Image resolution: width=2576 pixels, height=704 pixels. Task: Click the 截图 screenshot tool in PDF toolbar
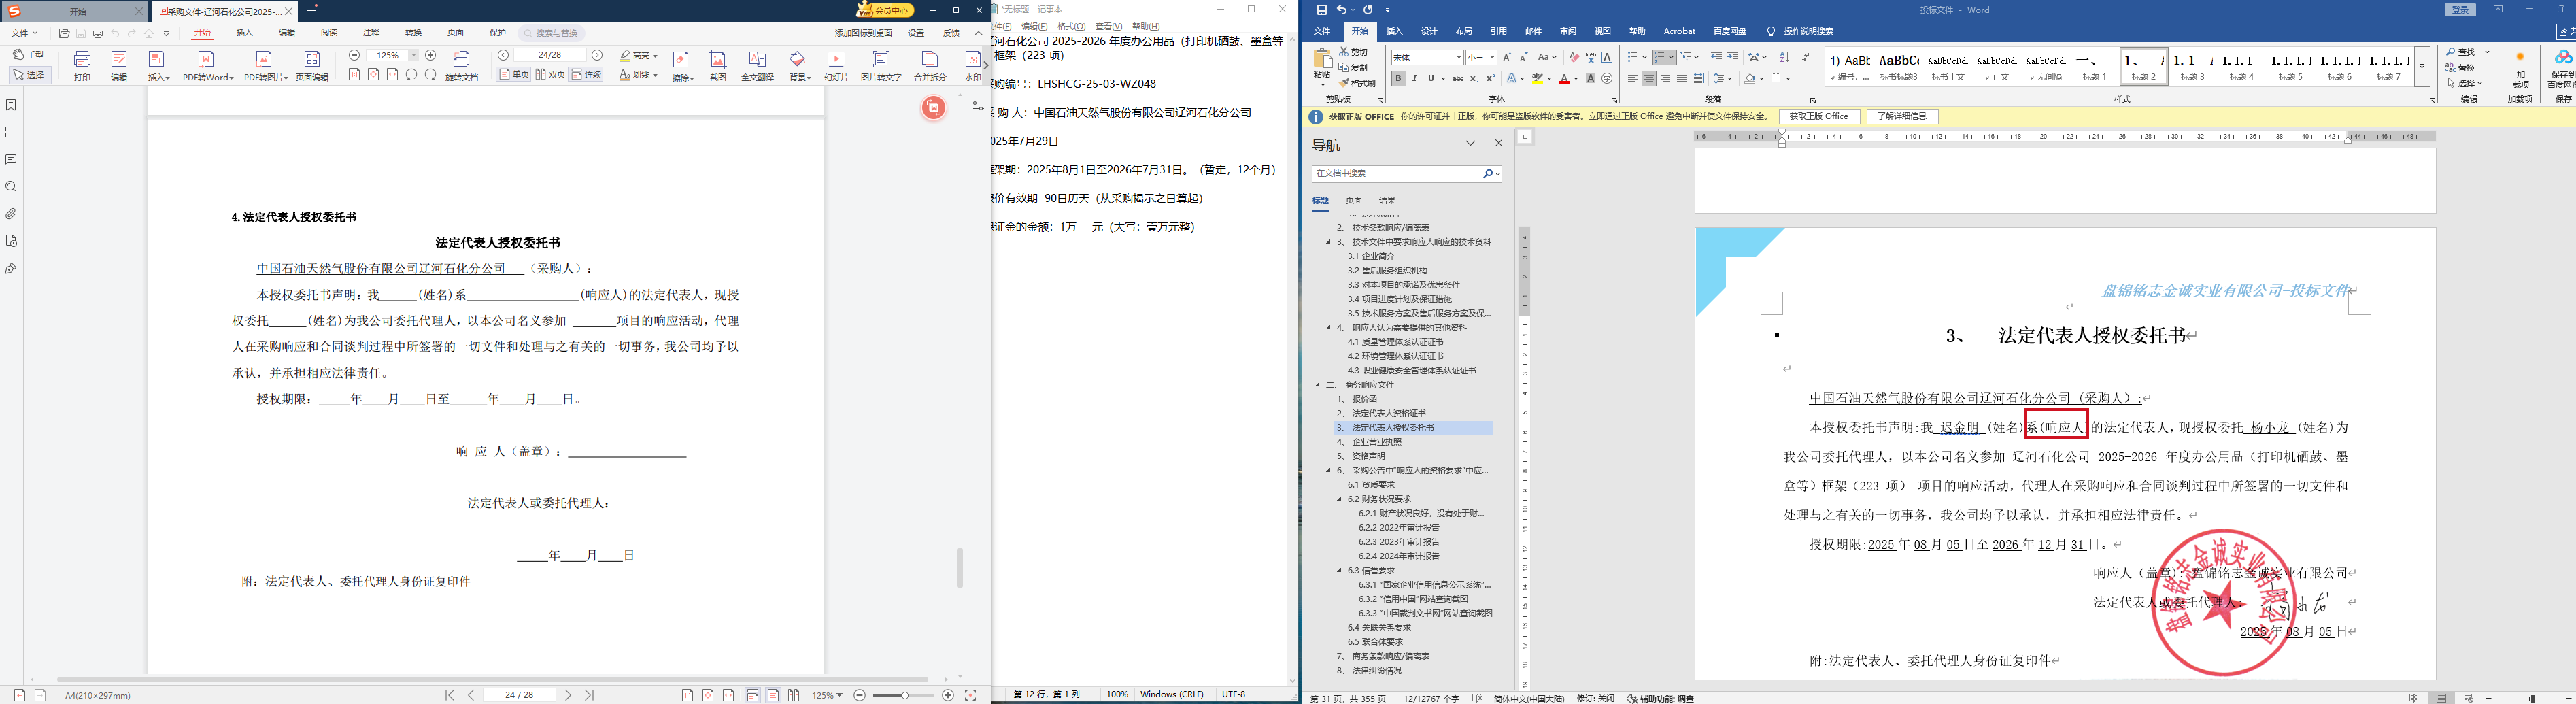(718, 65)
